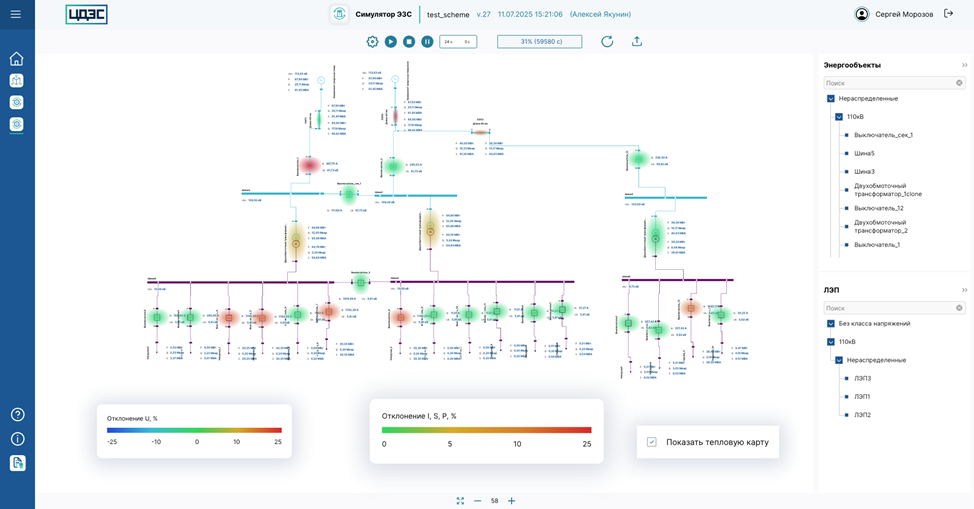Uncheck the 'Без класса напряжений' checkbox

[x=831, y=324]
